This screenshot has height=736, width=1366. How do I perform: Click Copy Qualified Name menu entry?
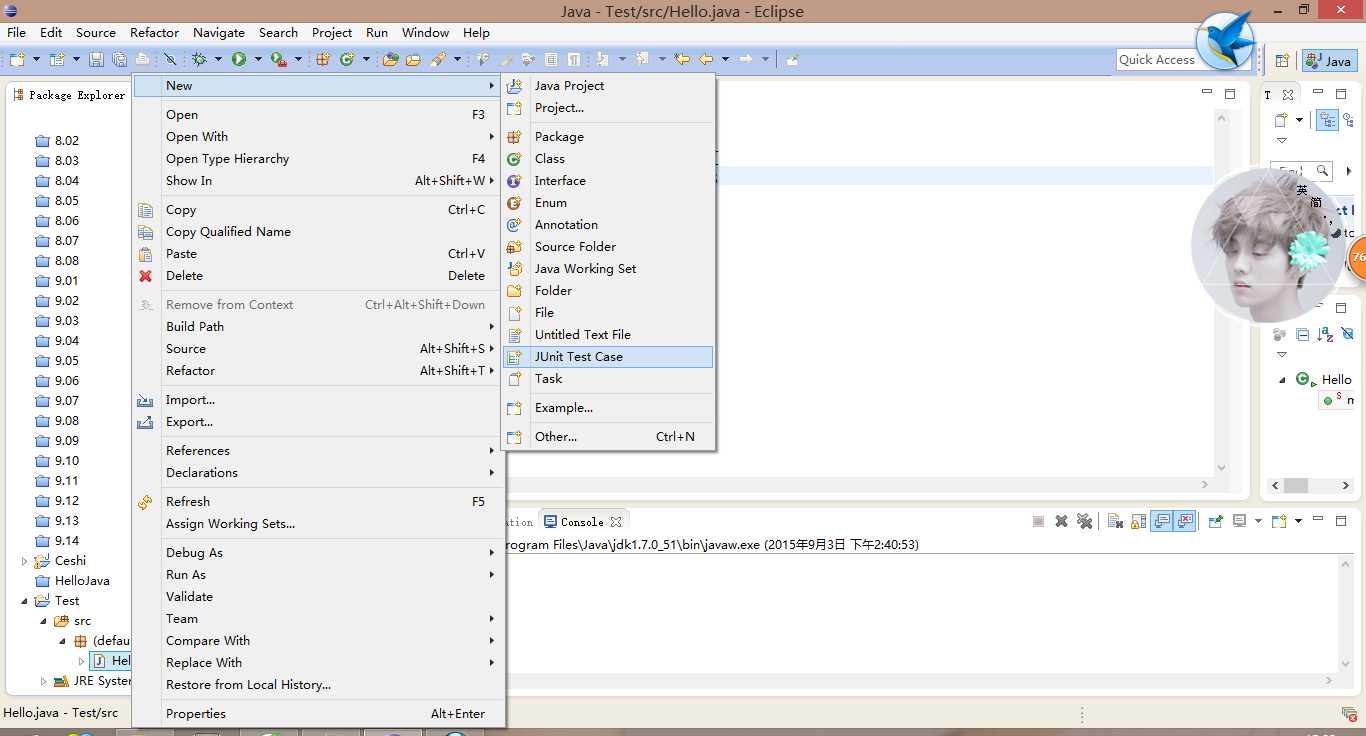(318, 232)
